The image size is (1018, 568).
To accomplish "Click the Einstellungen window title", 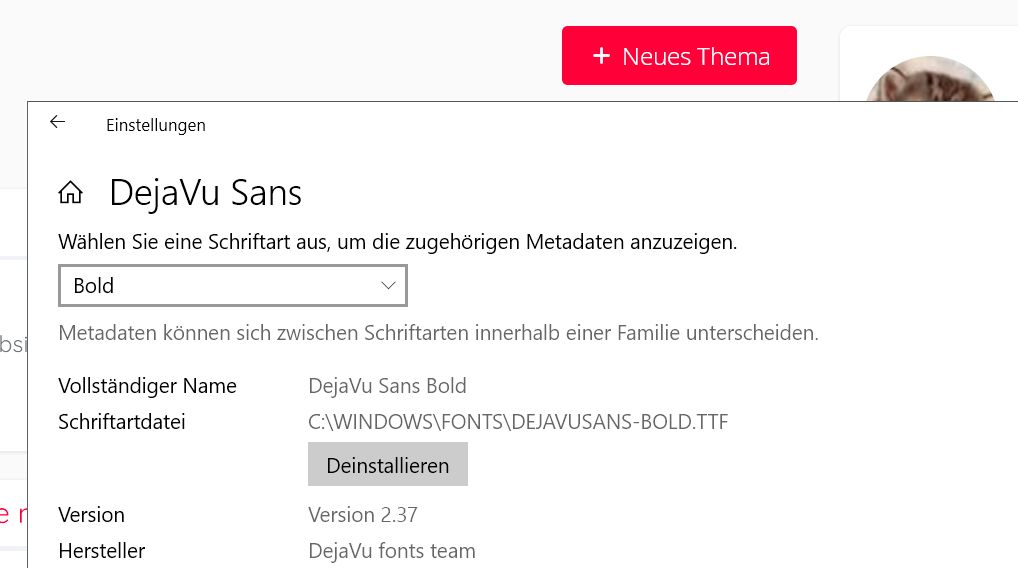I will click(x=156, y=125).
